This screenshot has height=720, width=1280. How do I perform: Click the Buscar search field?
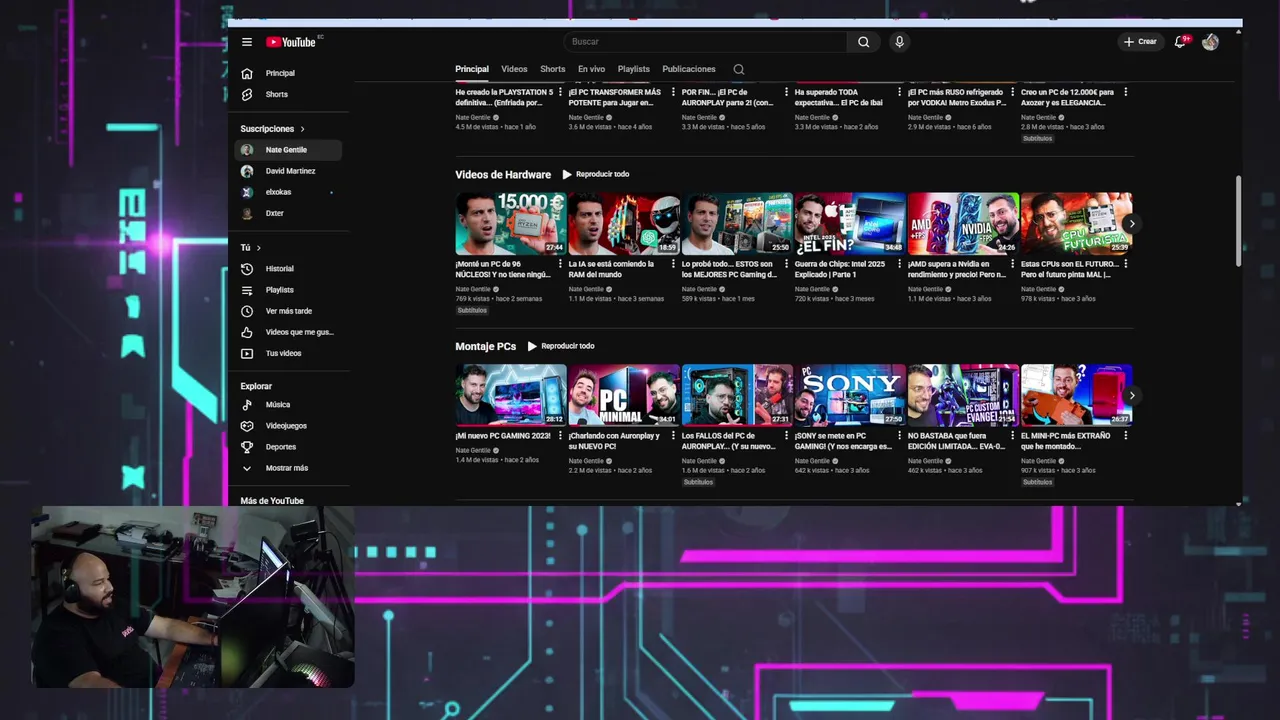point(706,42)
